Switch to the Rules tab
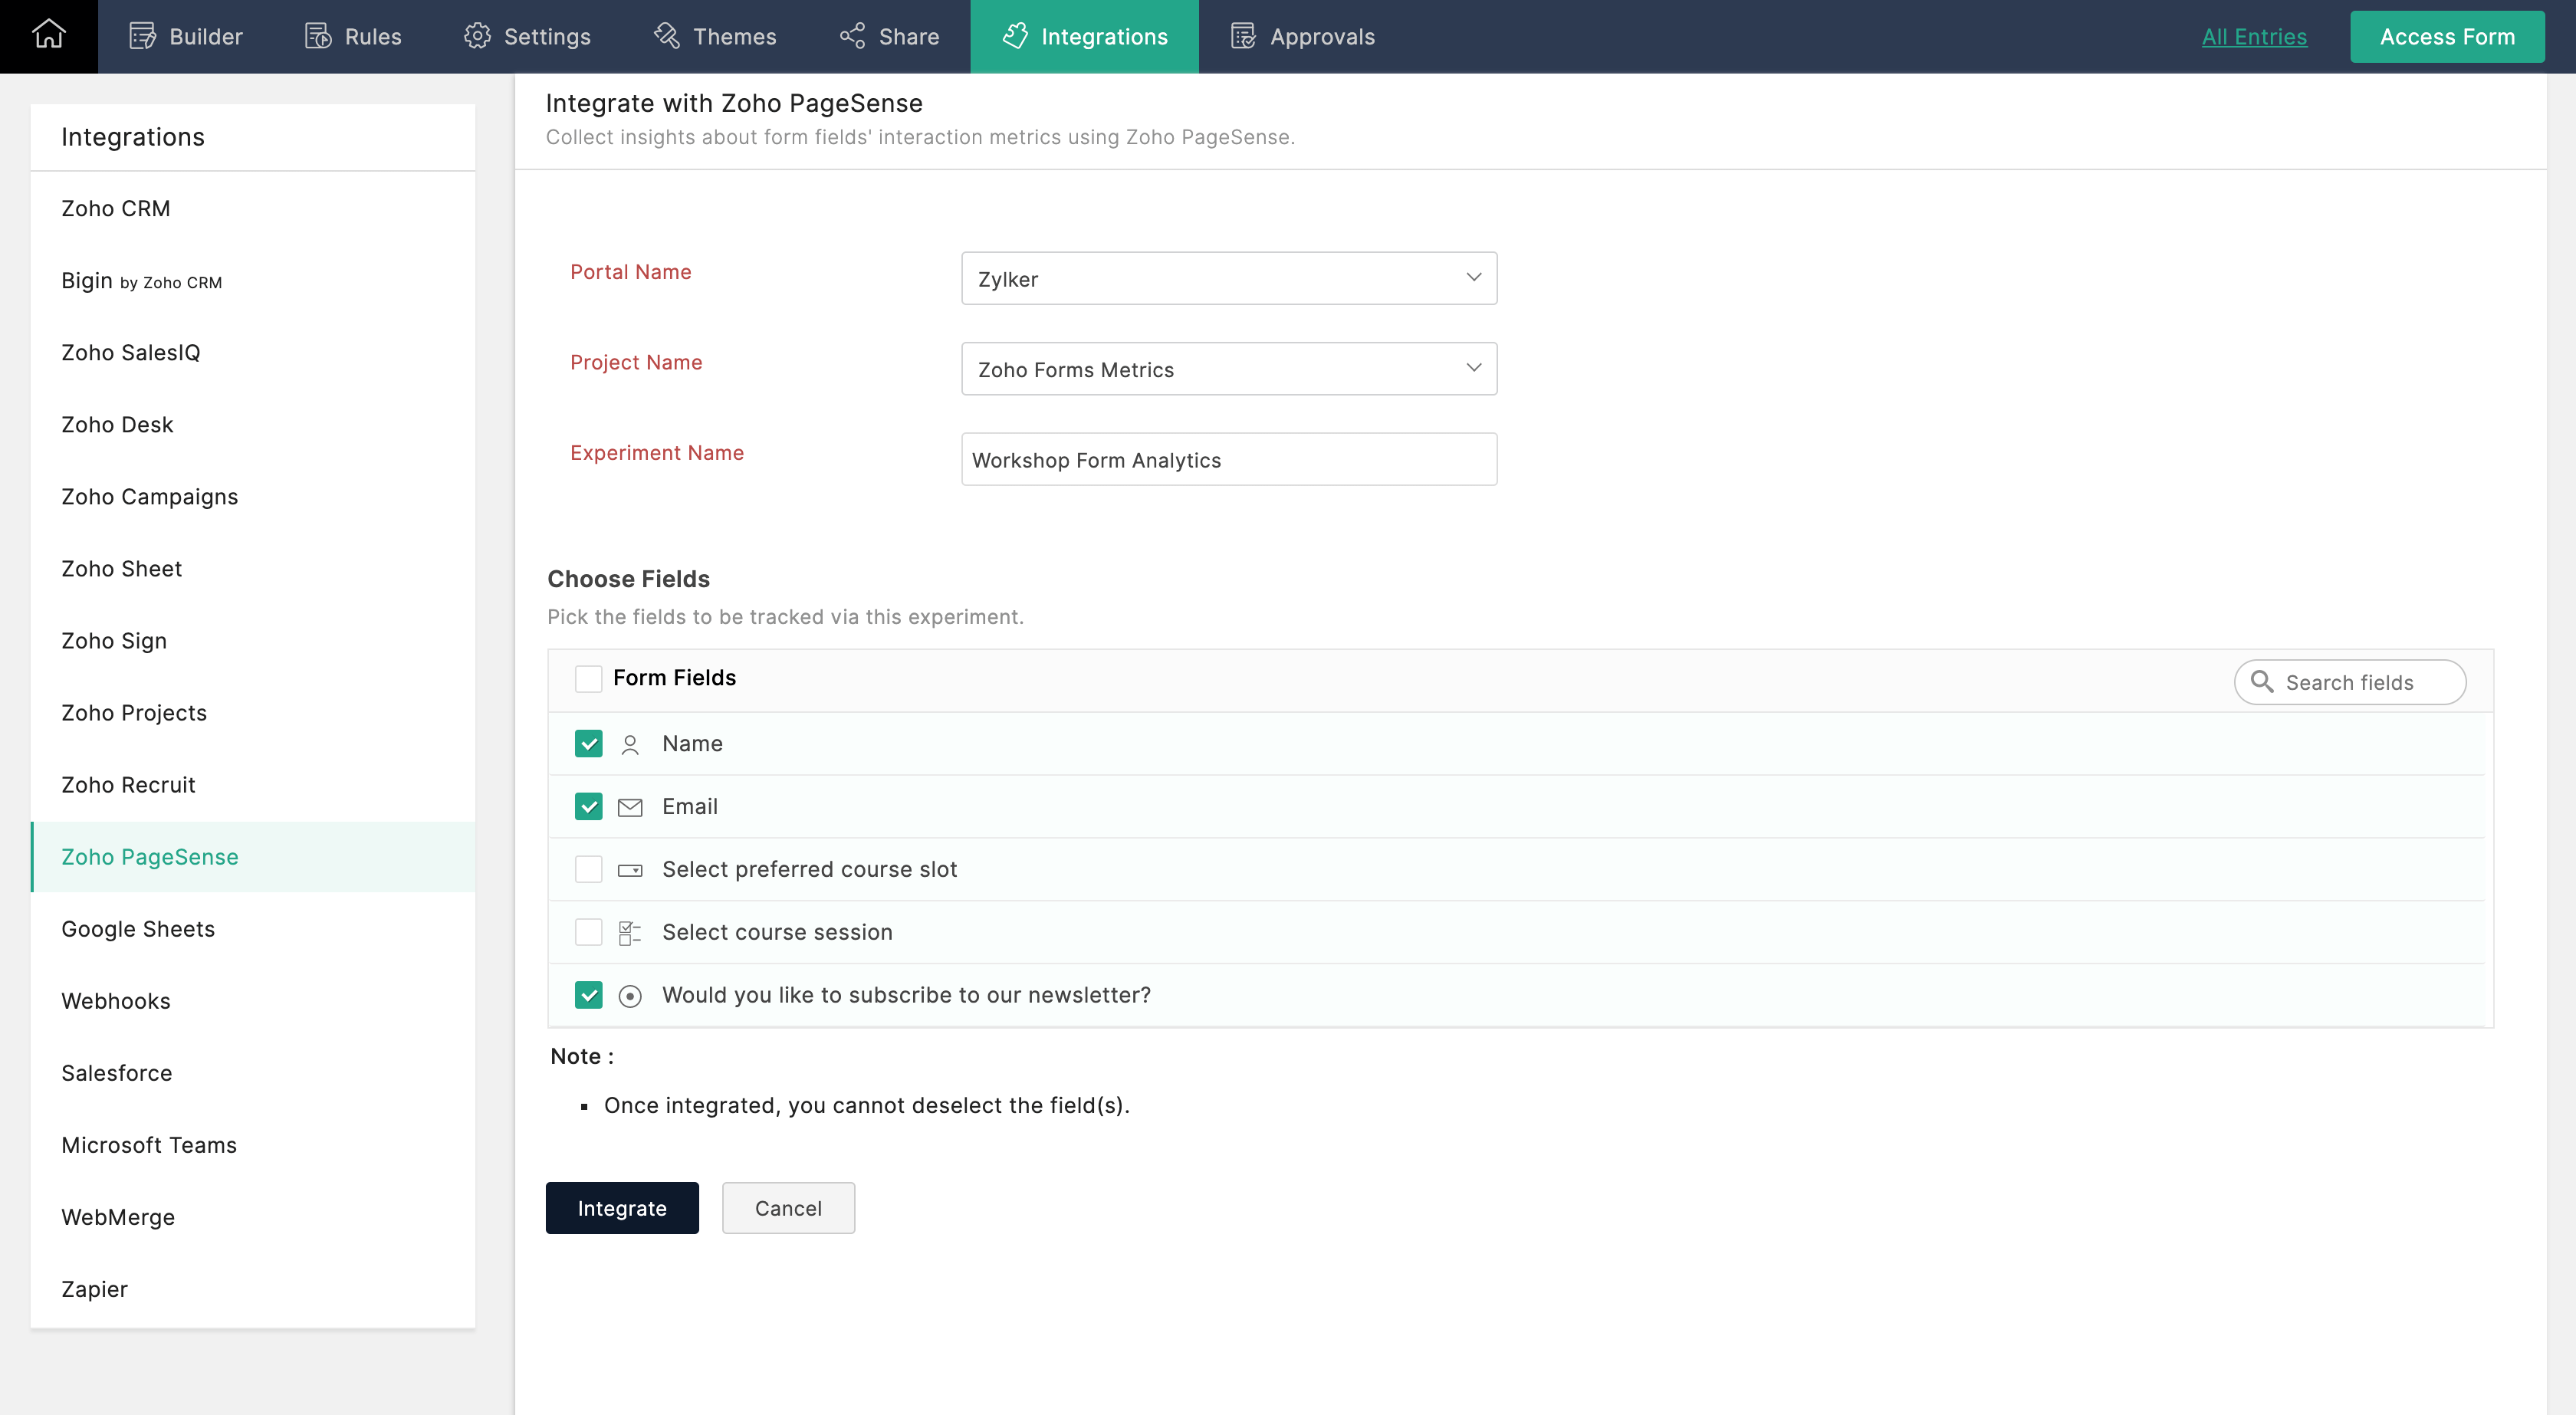This screenshot has width=2576, height=1415. 353,36
